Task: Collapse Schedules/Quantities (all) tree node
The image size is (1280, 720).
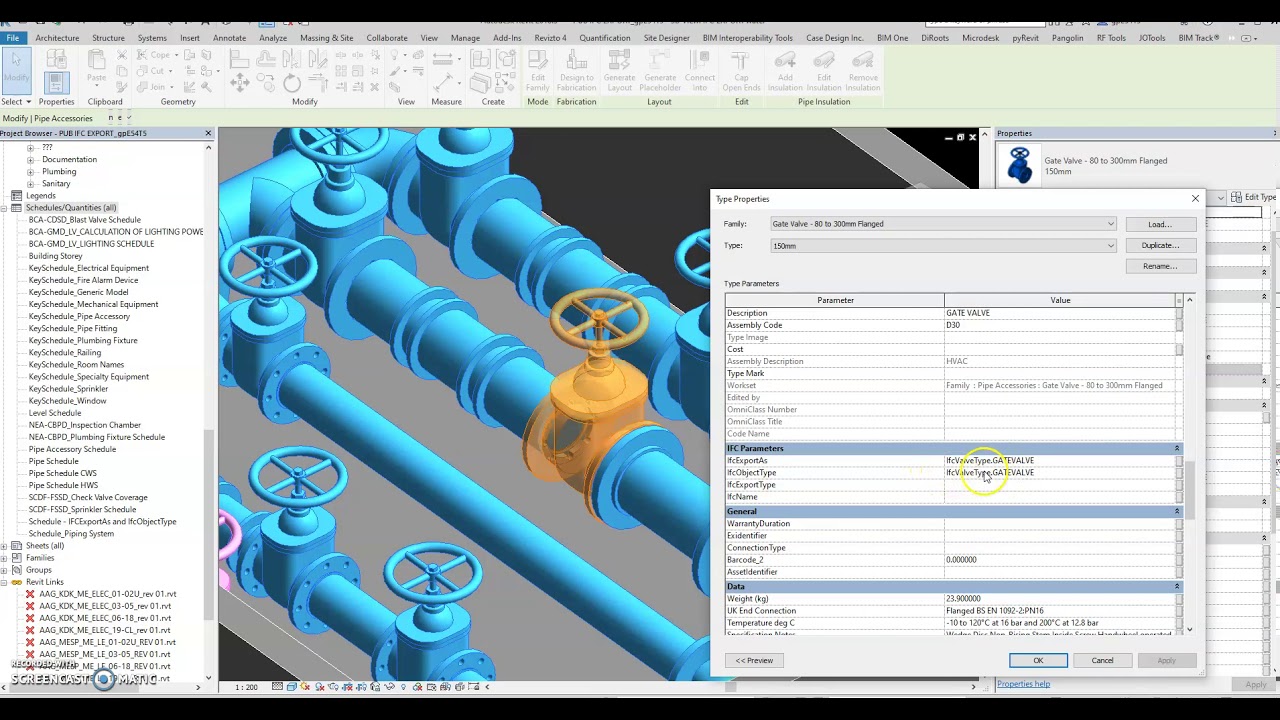Action: click(x=4, y=208)
